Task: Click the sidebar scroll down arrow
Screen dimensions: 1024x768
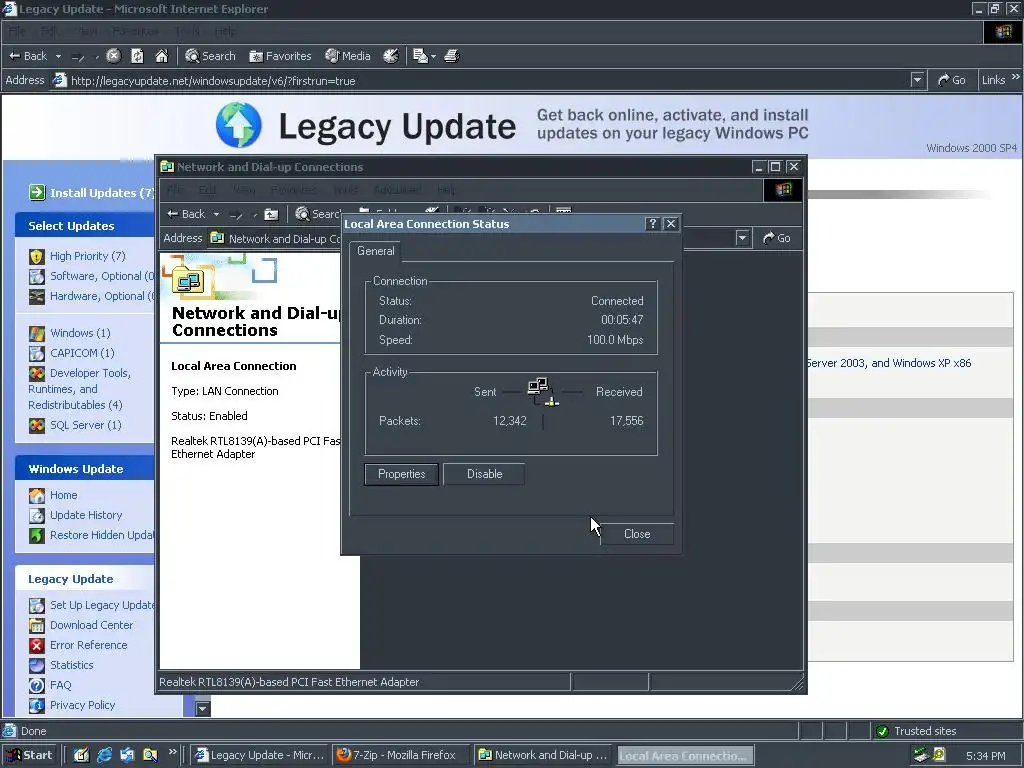Action: pyautogui.click(x=203, y=709)
